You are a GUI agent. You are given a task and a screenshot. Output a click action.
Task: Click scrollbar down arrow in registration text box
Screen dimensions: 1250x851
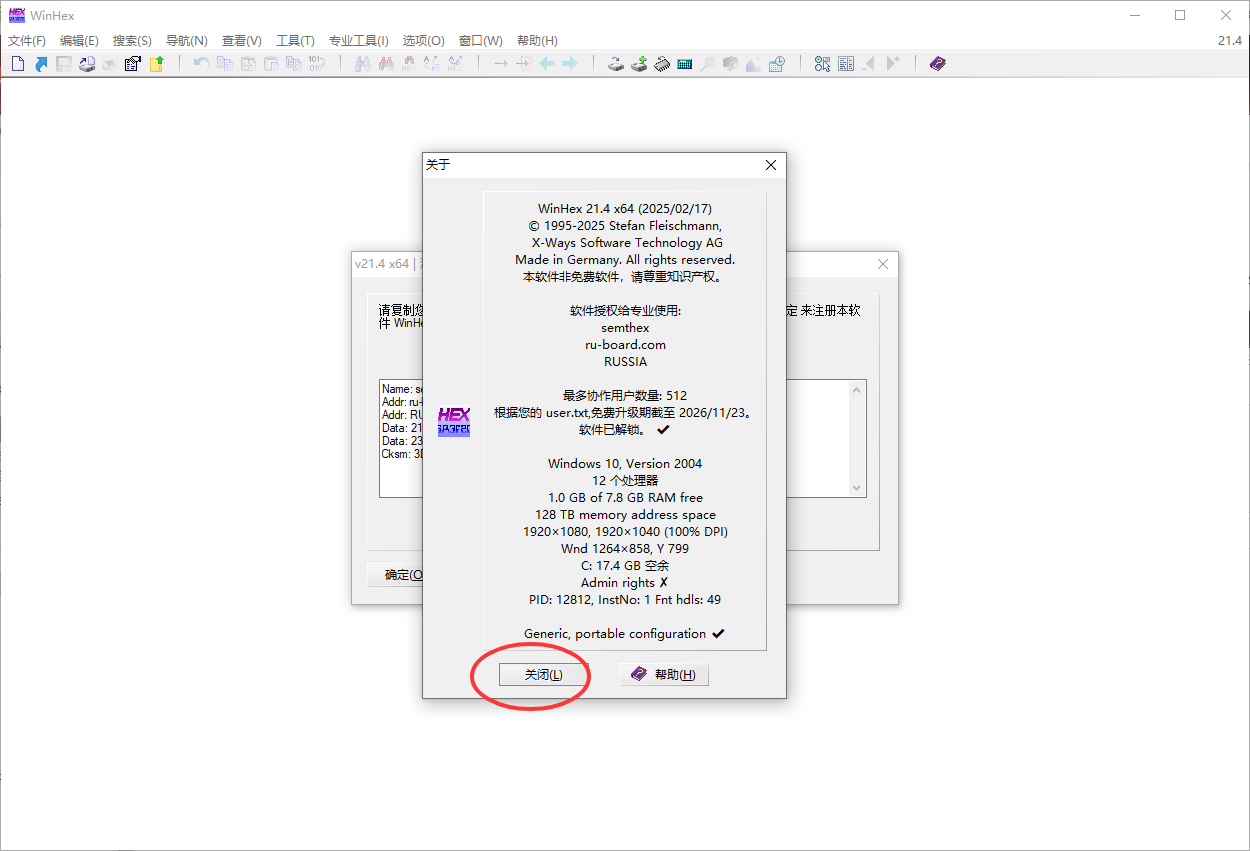pyautogui.click(x=857, y=488)
